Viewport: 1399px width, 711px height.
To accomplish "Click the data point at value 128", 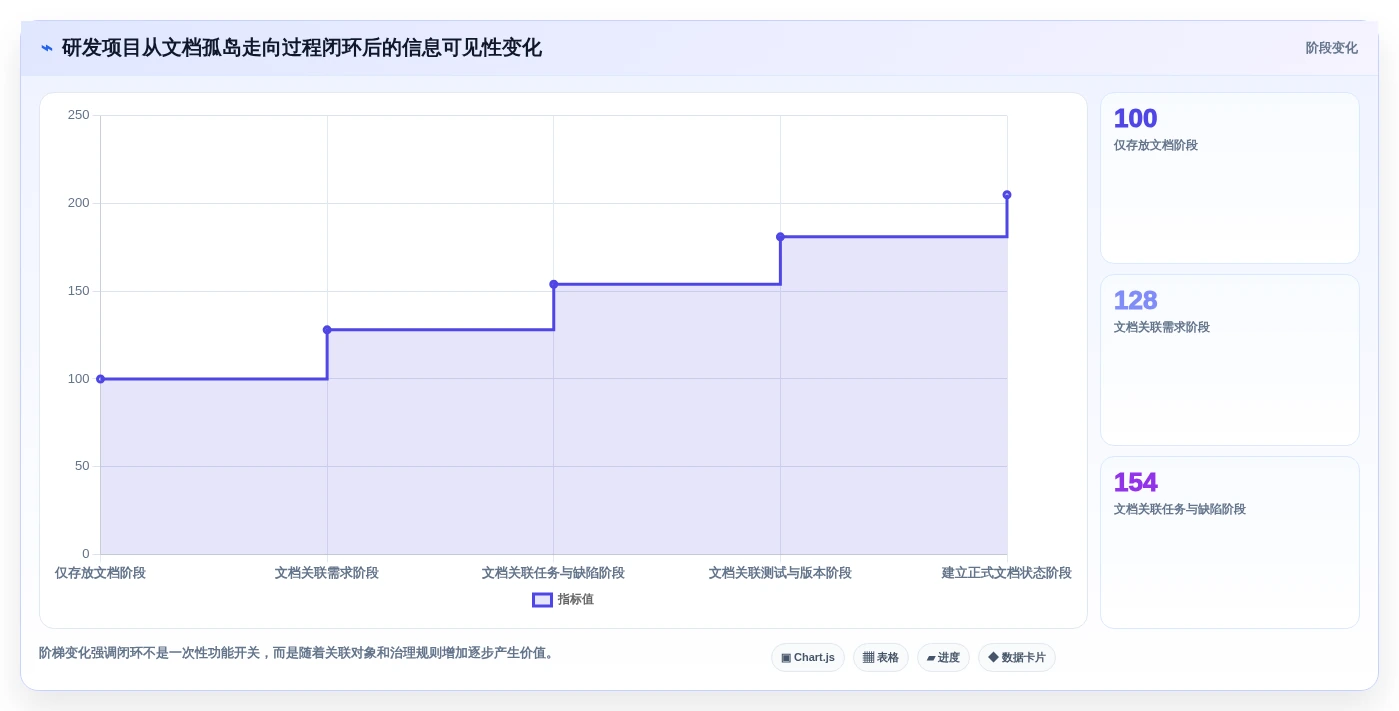I will pyautogui.click(x=327, y=330).
